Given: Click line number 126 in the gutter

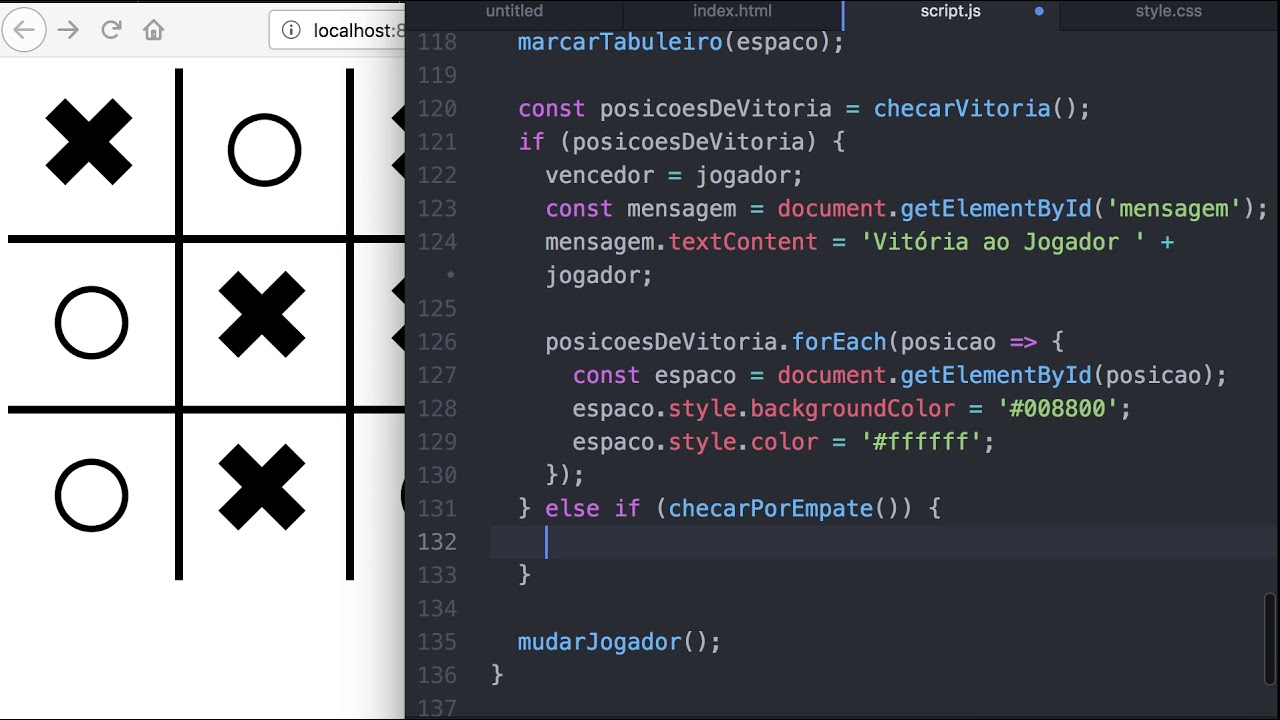Looking at the screenshot, I should (437, 342).
